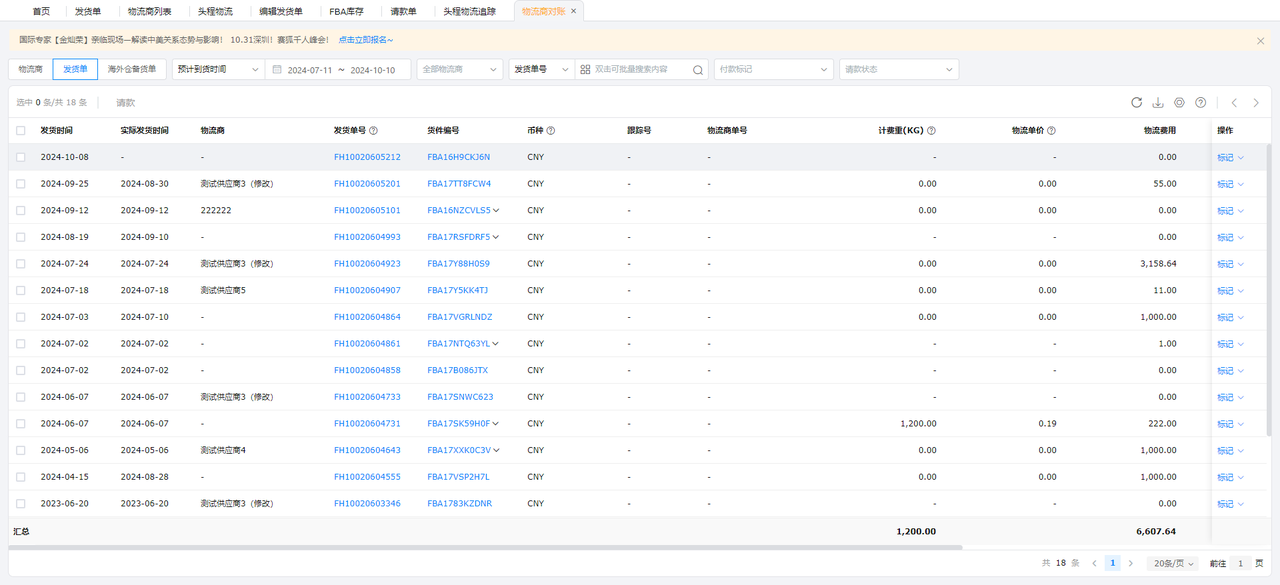Click the refresh icon above the table

pos(1136,102)
